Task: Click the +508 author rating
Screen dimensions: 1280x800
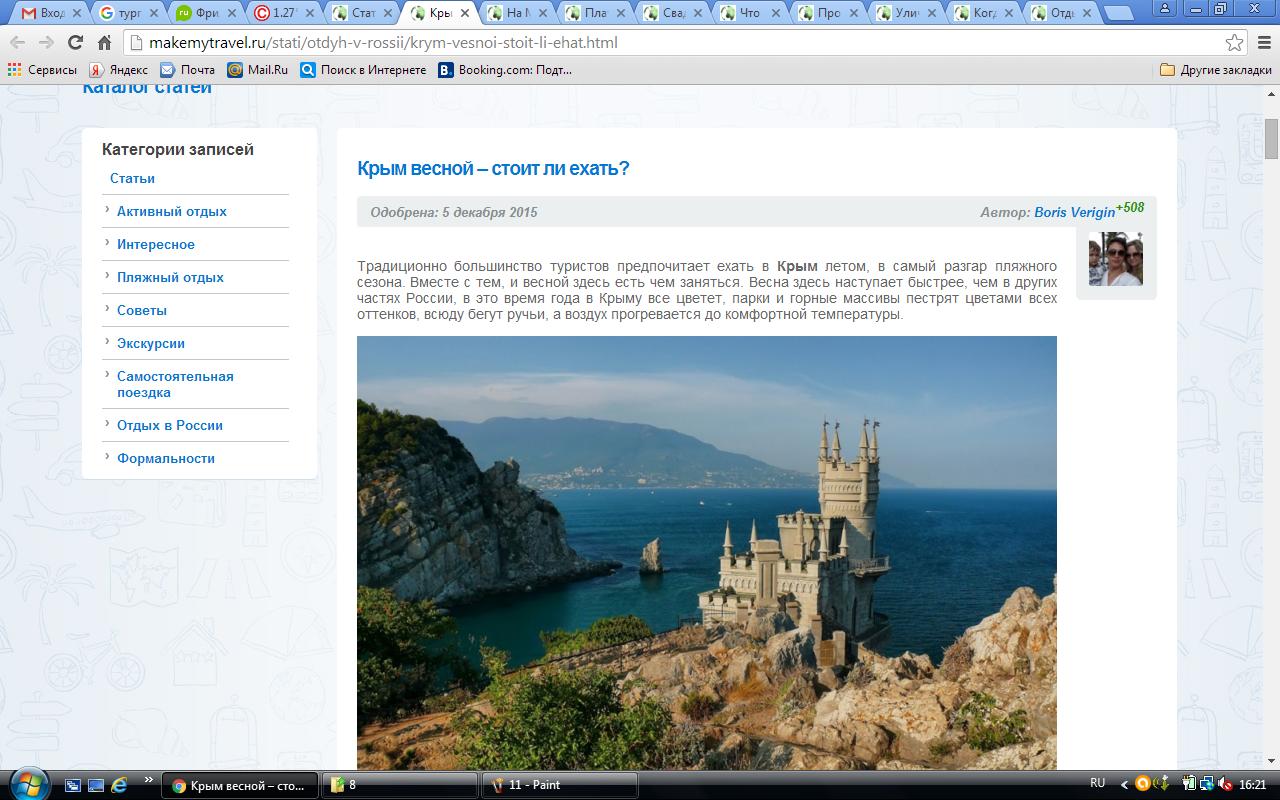Action: (1130, 207)
